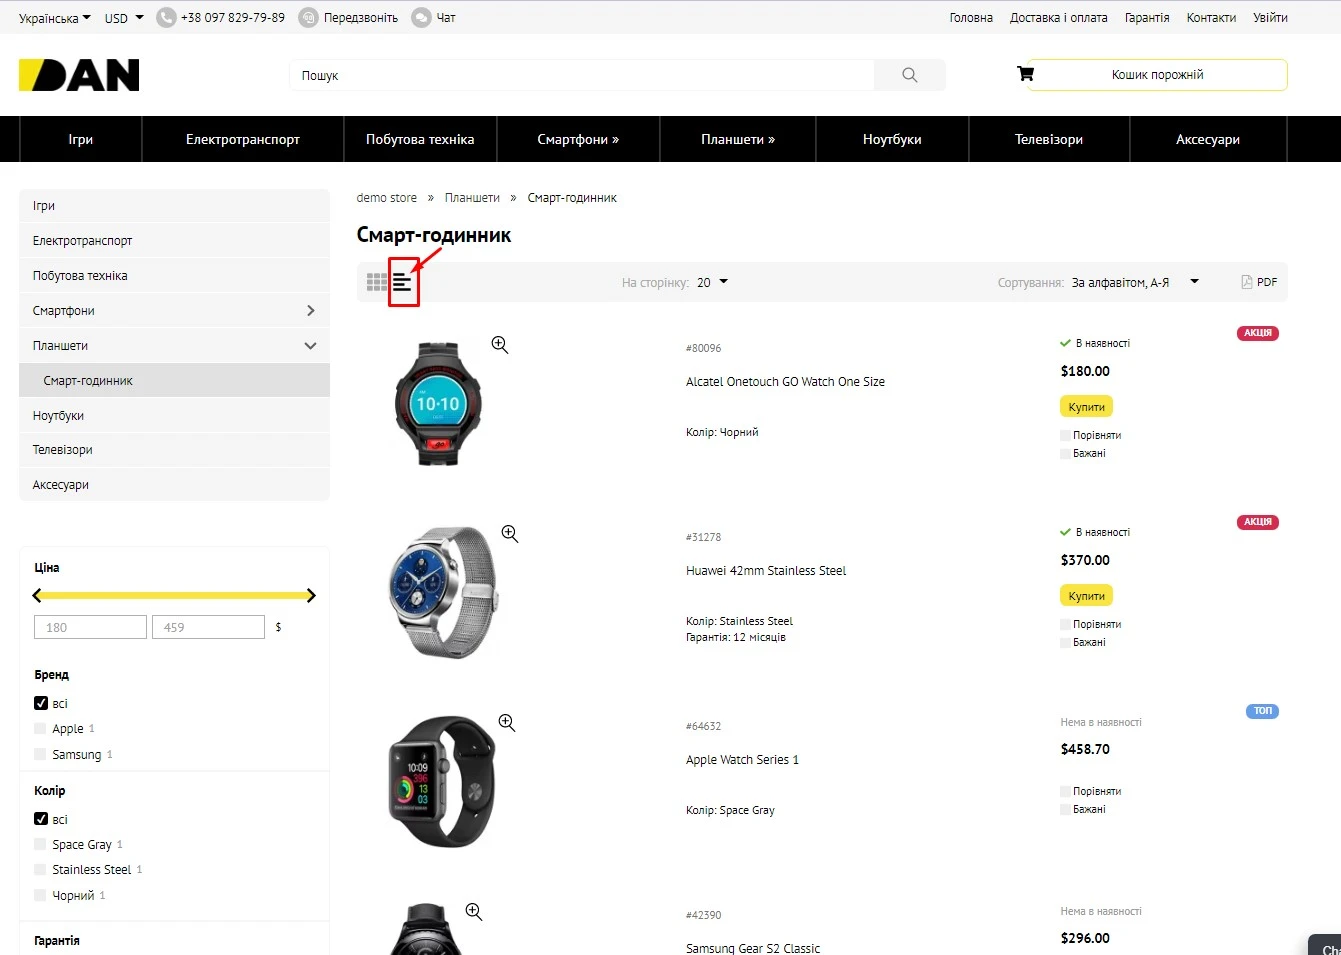The height and width of the screenshot is (955, 1341).
Task: Click the phone icon in top bar
Action: pos(166,18)
